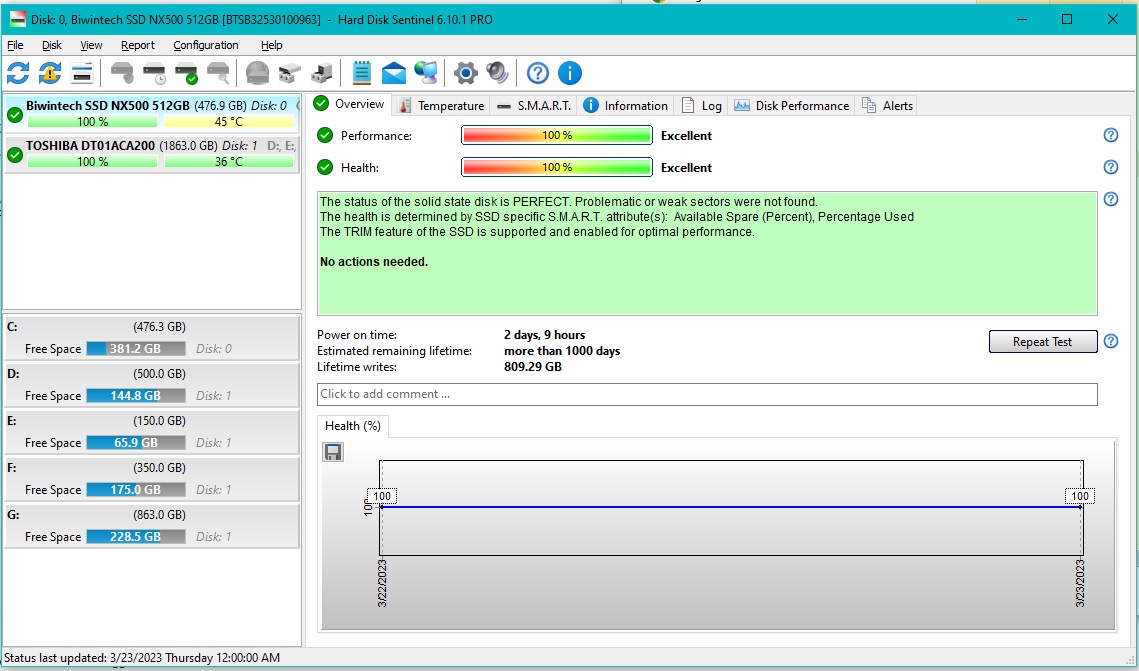Switch to the Disk Performance tab

coord(791,105)
